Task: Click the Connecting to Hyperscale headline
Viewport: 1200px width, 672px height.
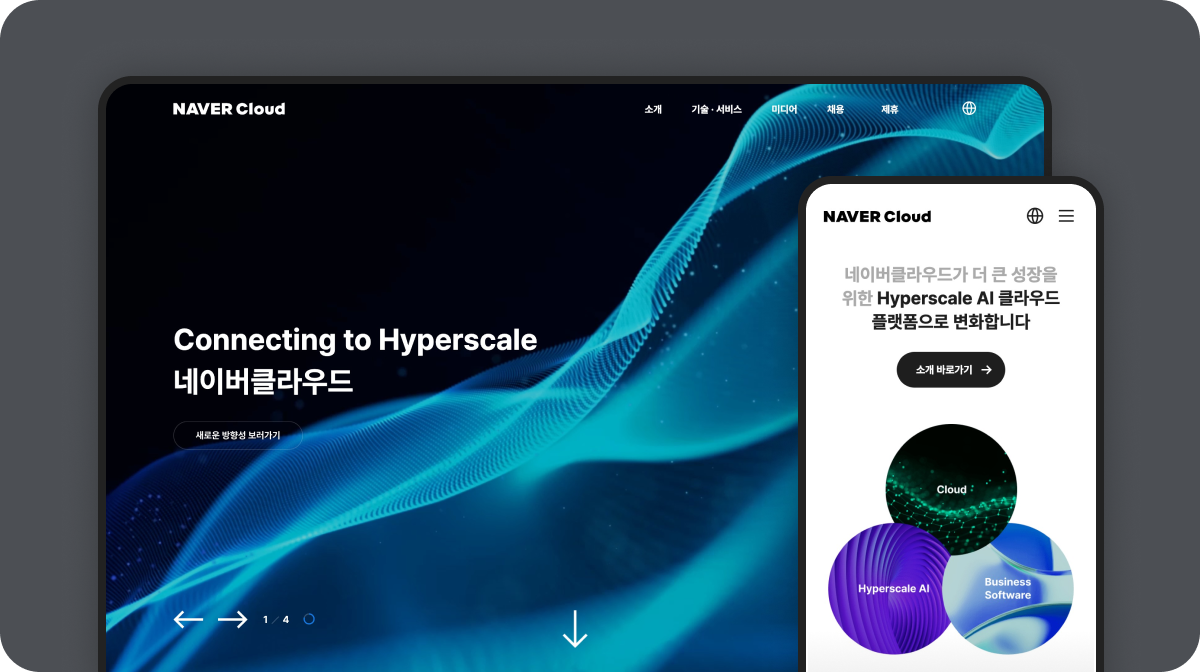Action: [355, 340]
